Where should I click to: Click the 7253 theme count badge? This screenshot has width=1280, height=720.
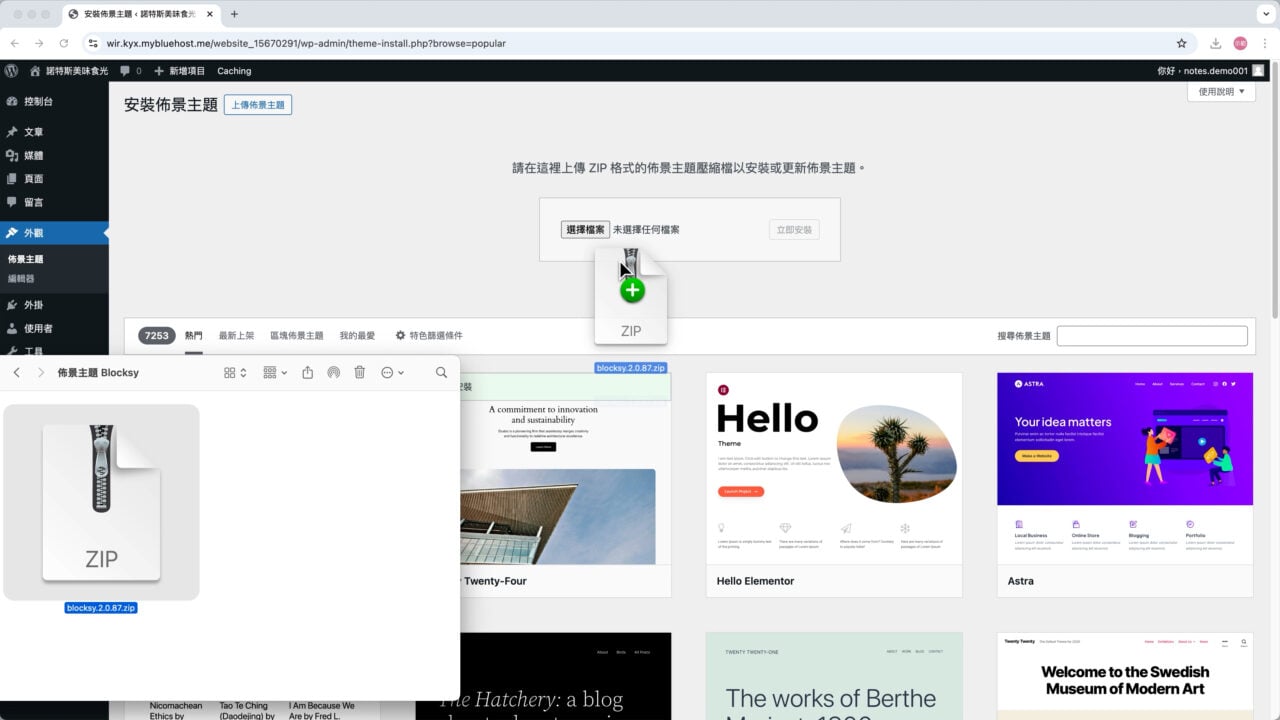[156, 336]
